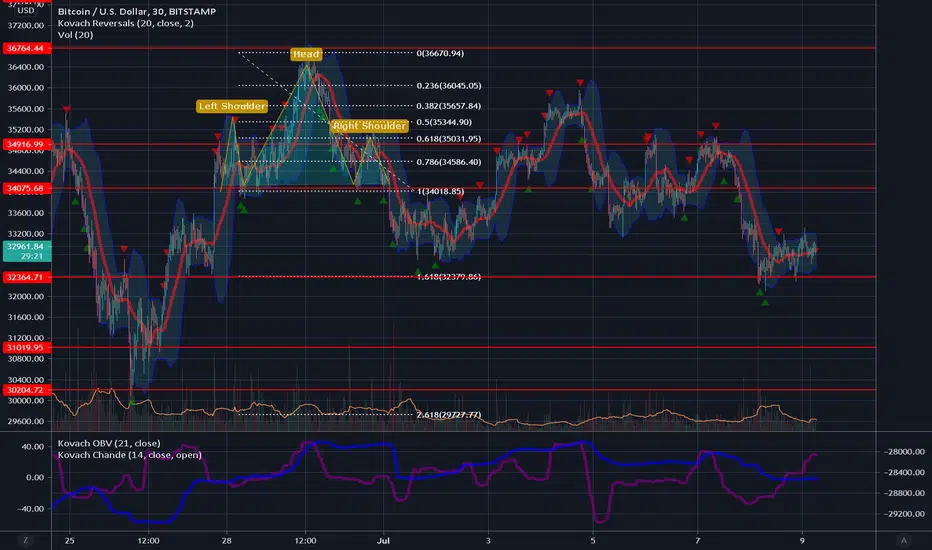Select the Kovach Reversals (20, close, 2) legend
The image size is (932, 550).
[x=125, y=23]
